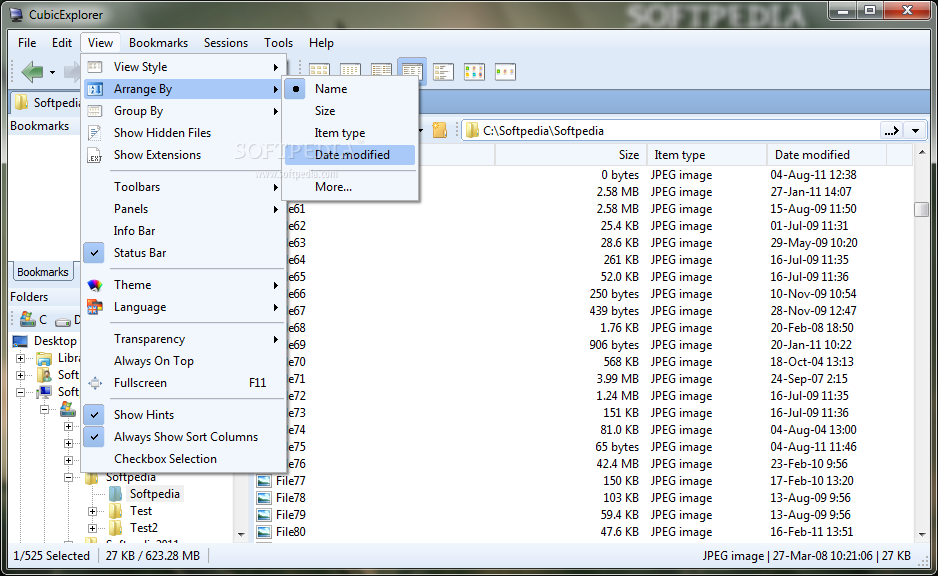Viewport: 938px width, 576px height.
Task: Collapse the system drive tree node
Action: (44, 410)
